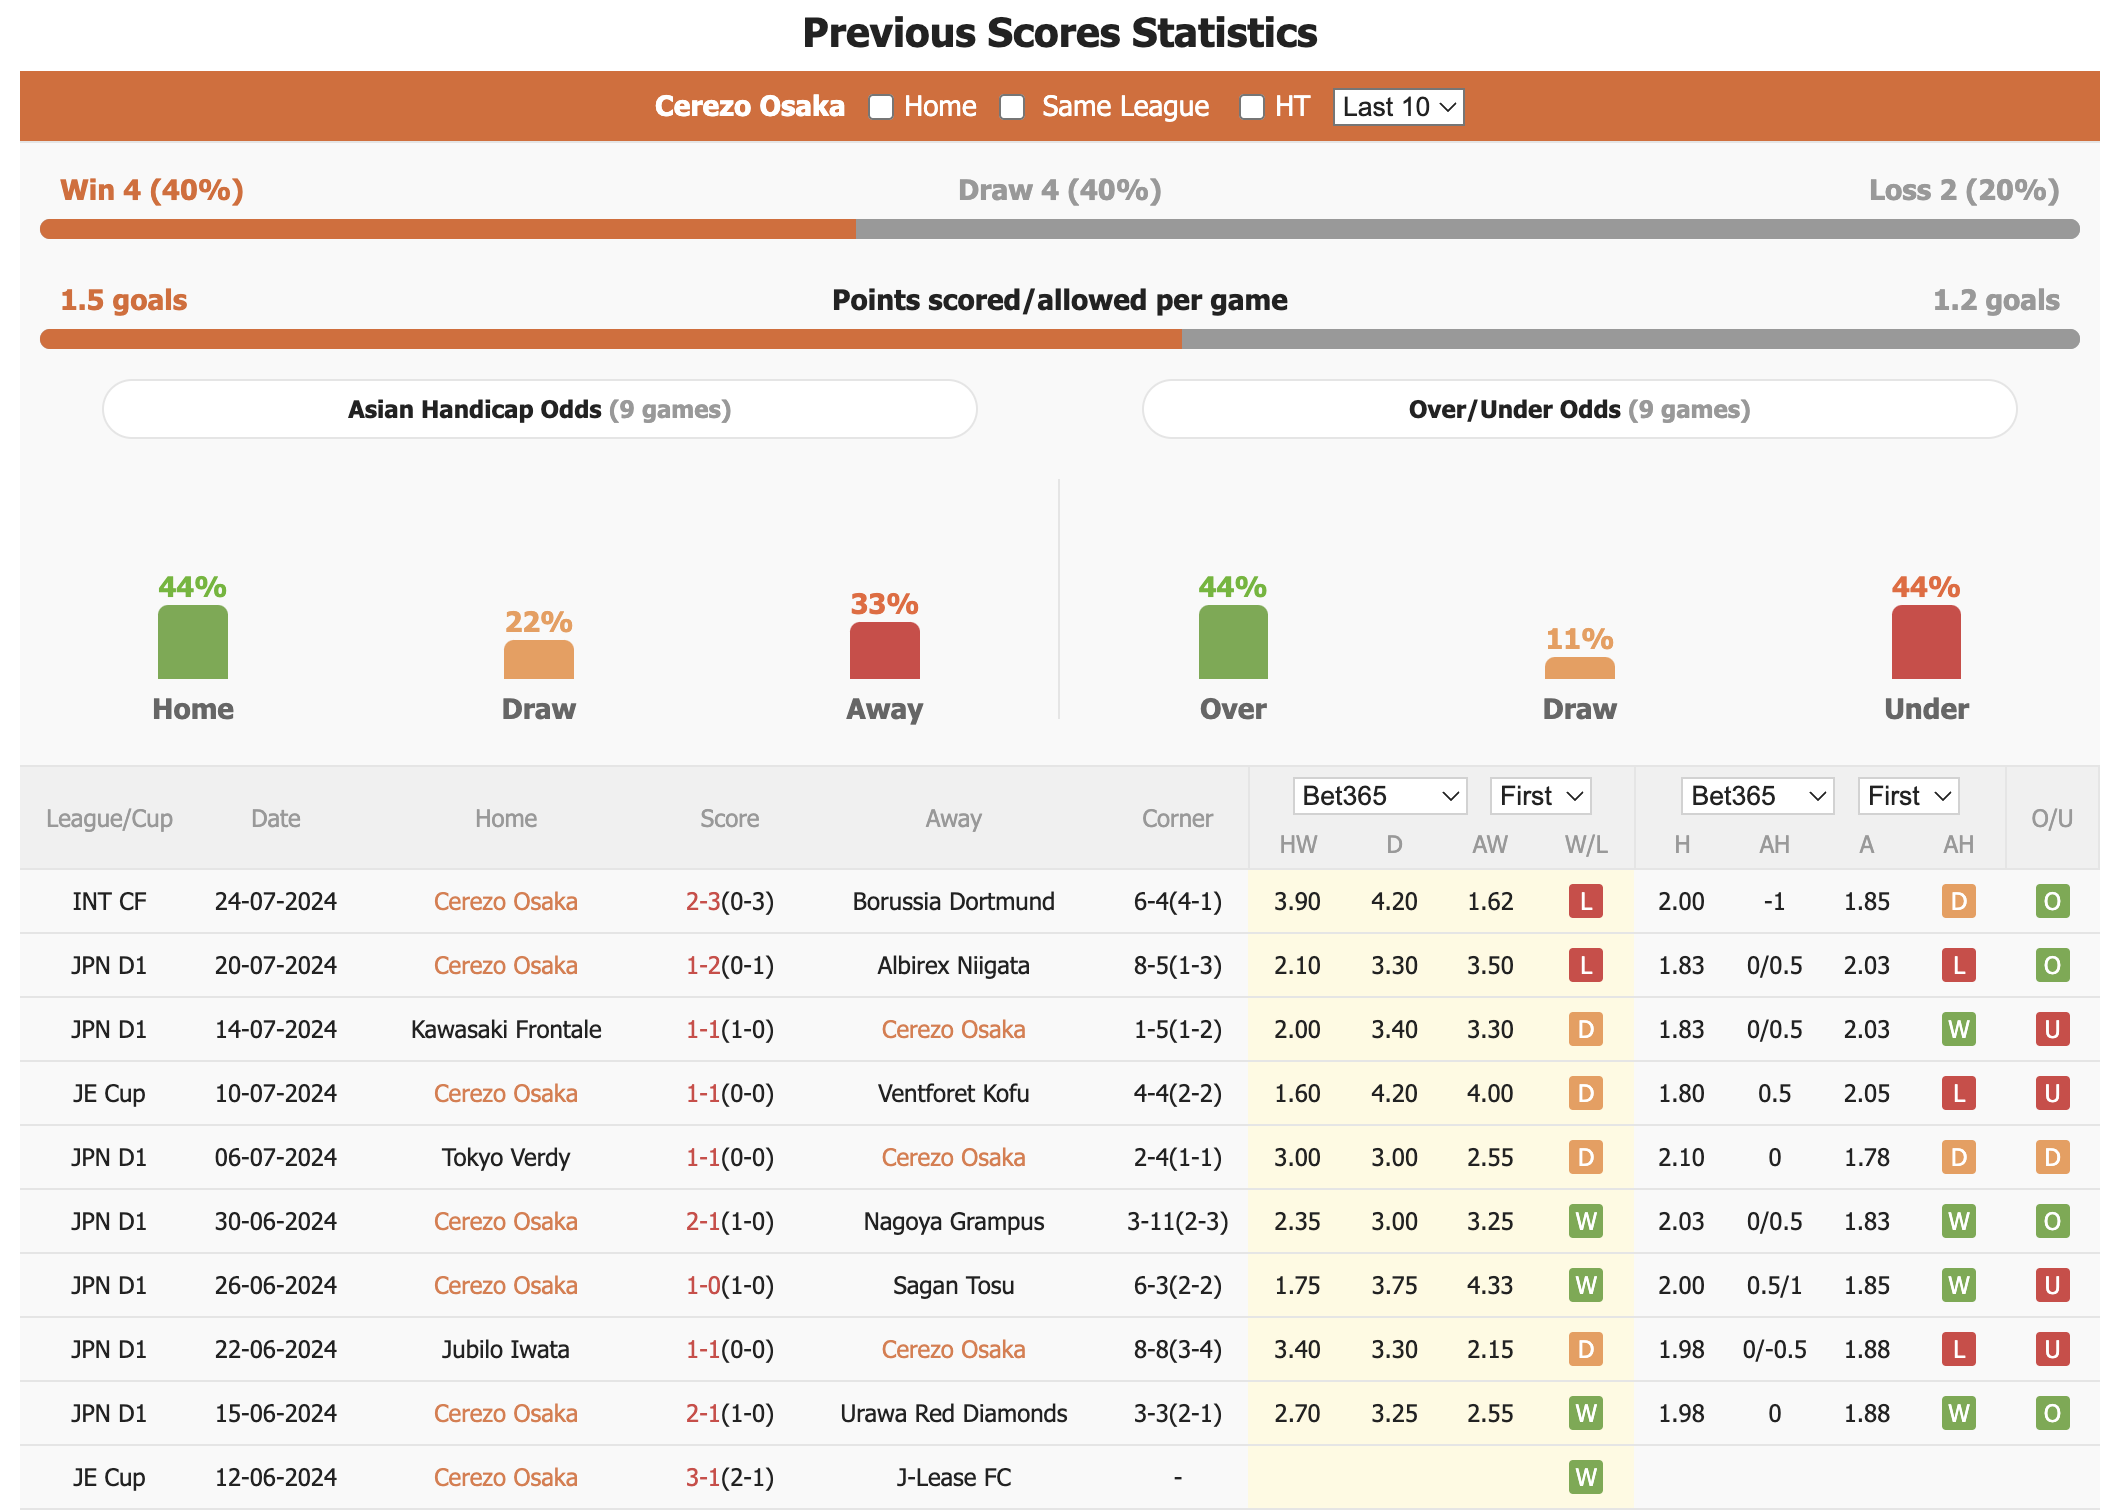Click the 24-07-2024 date cell

[x=276, y=901]
